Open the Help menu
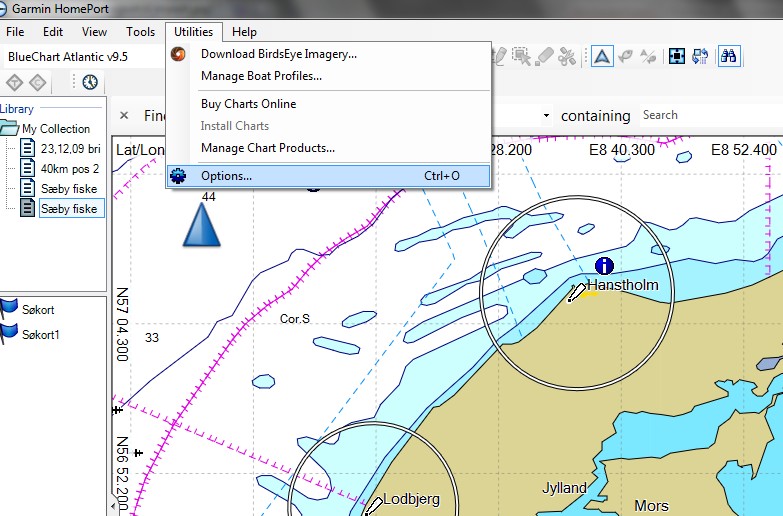 244,32
